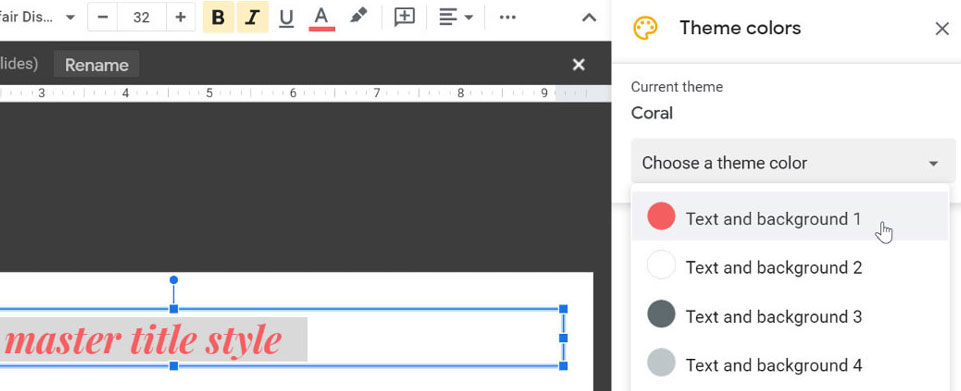This screenshot has height=391, width=961.
Task: Open the highlight color pen tool
Action: pos(359,16)
